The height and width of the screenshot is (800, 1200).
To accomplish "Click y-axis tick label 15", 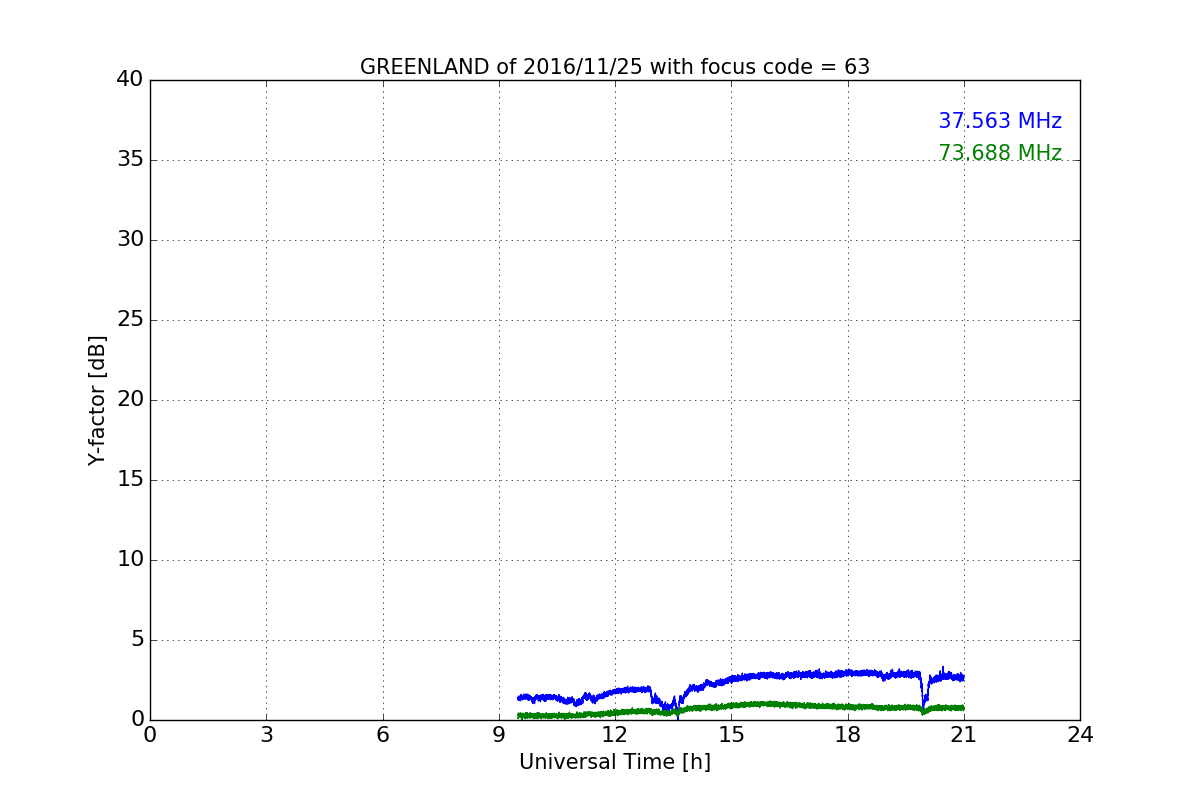I will (130, 480).
